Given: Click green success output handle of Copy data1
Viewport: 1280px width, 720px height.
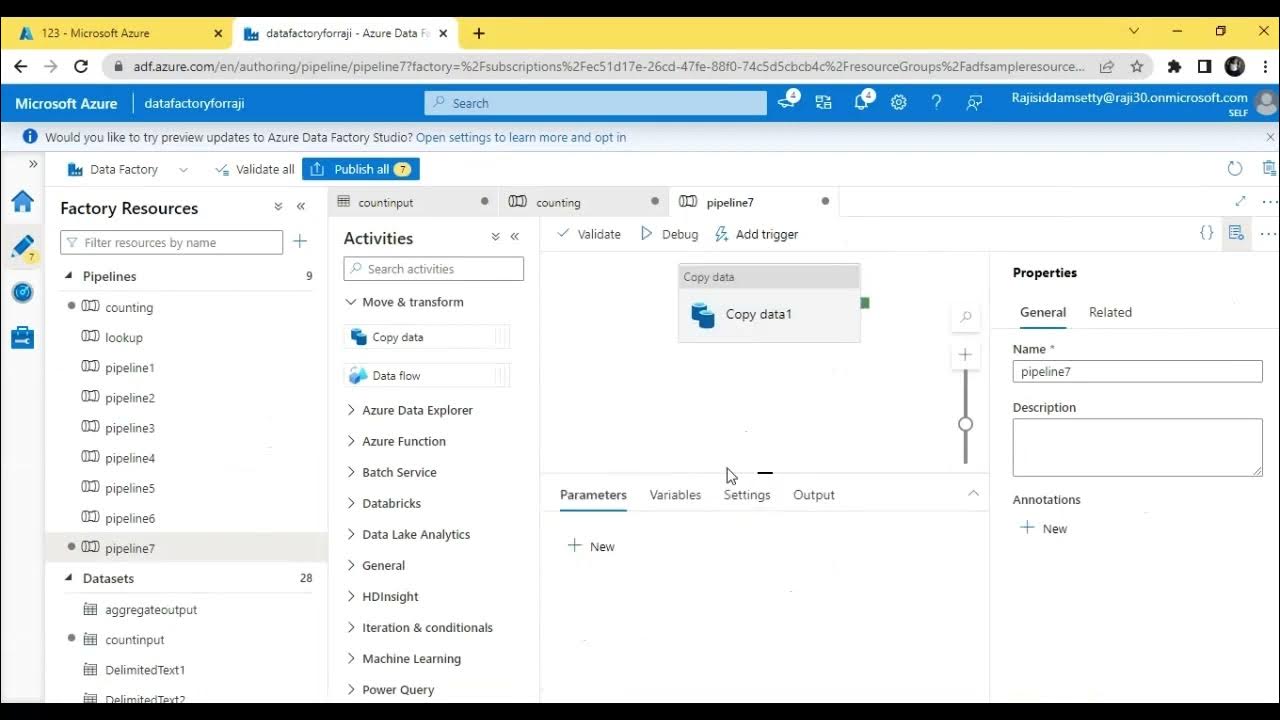Looking at the screenshot, I should click(865, 302).
